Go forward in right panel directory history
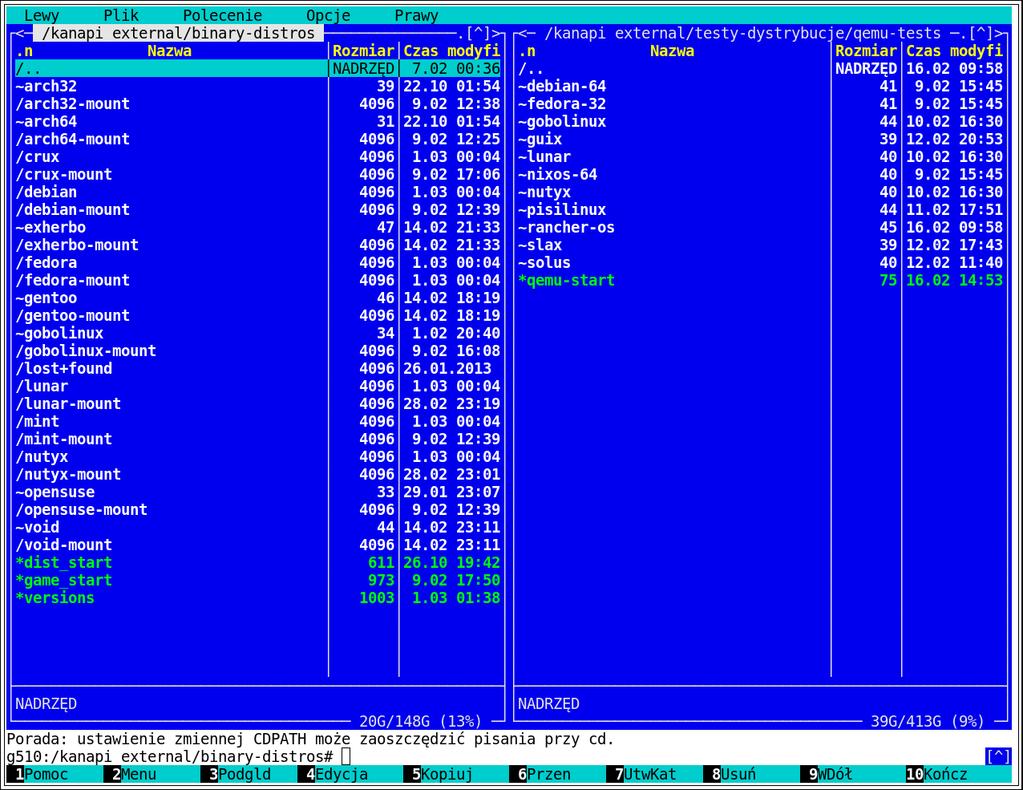The image size is (1023, 790). [x=1000, y=33]
